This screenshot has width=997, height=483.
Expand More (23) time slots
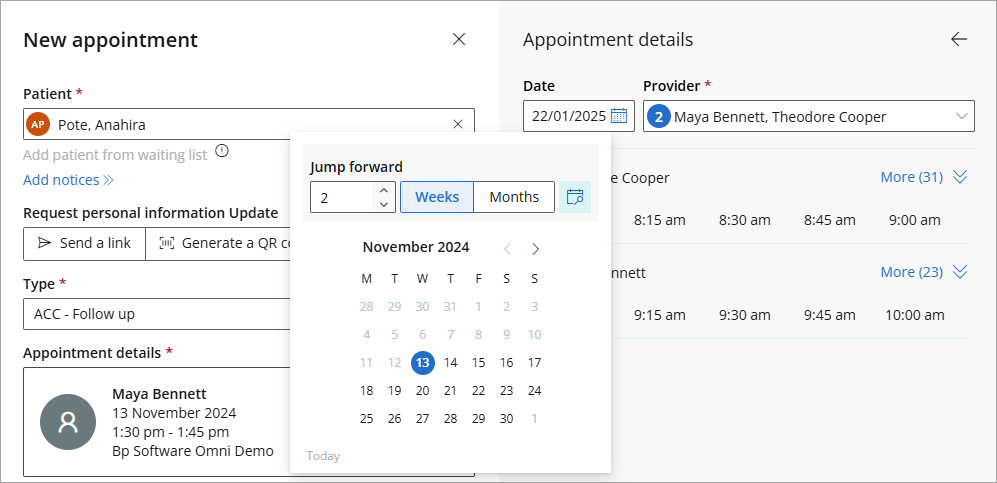(923, 272)
